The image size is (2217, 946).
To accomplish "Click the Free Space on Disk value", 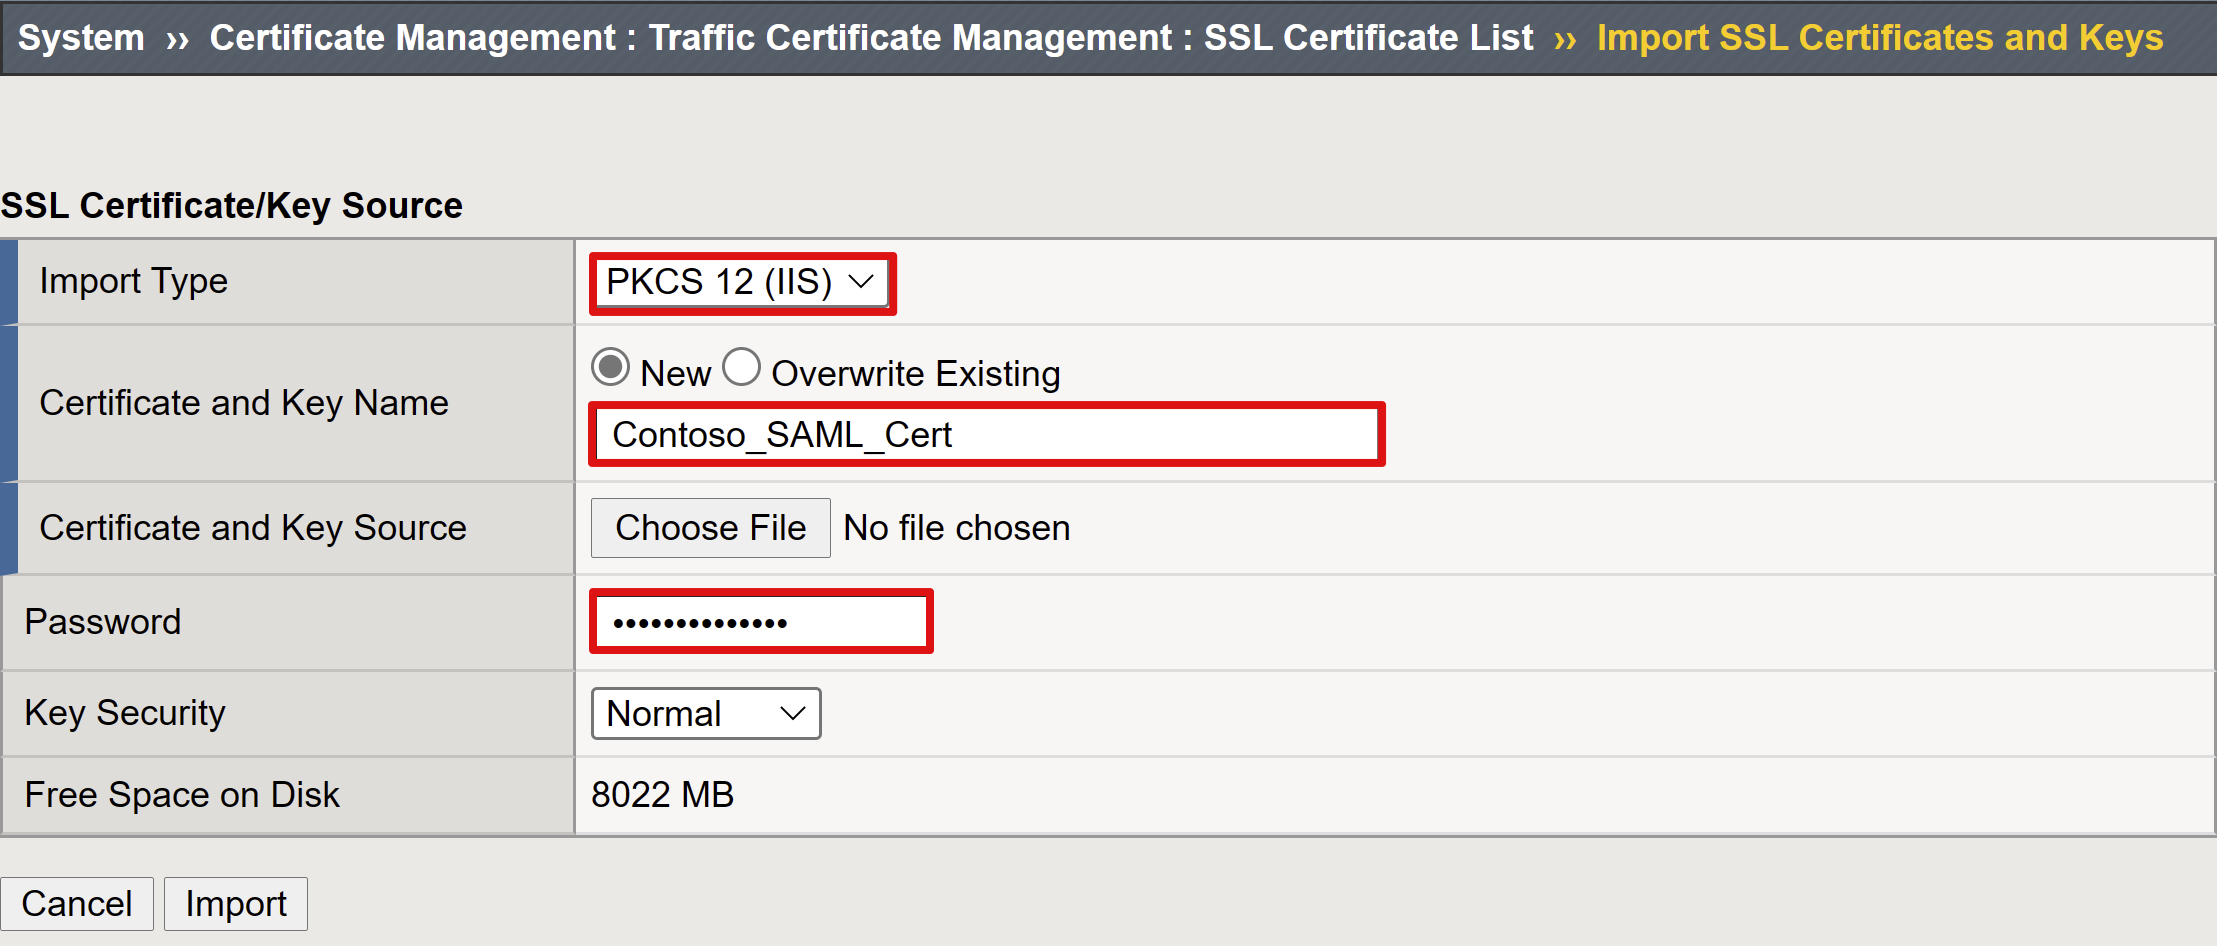I will pyautogui.click(x=664, y=794).
